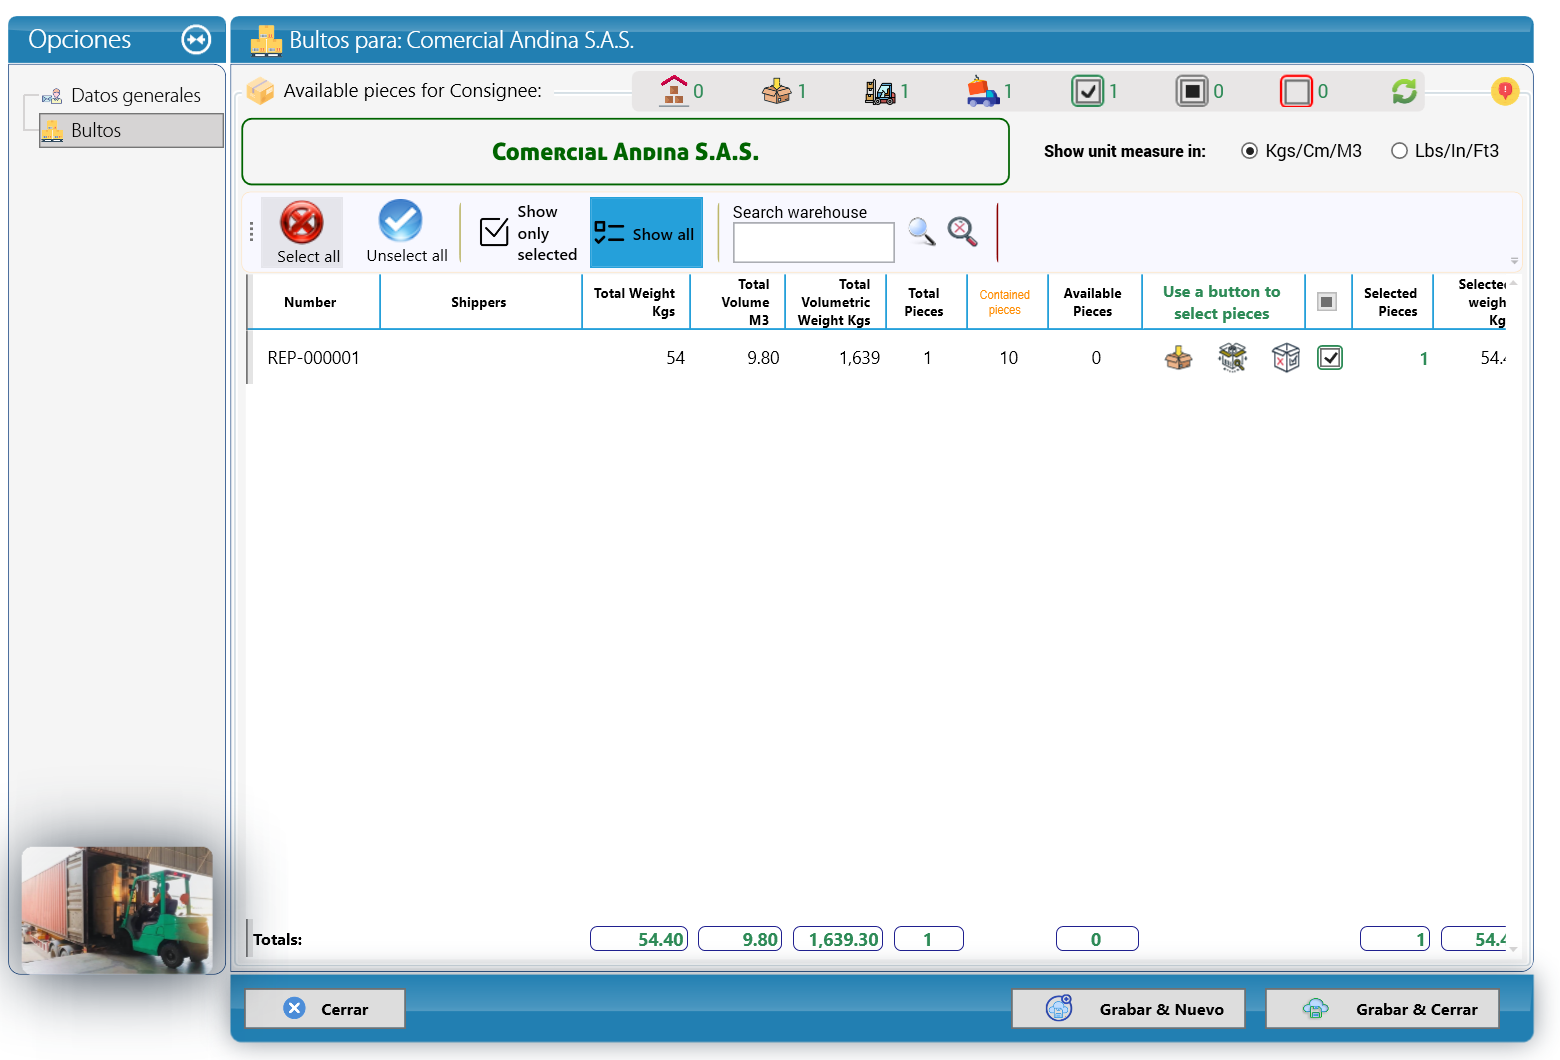Click the open box status icon in header
The width and height of the screenshot is (1560, 1060).
tap(776, 92)
